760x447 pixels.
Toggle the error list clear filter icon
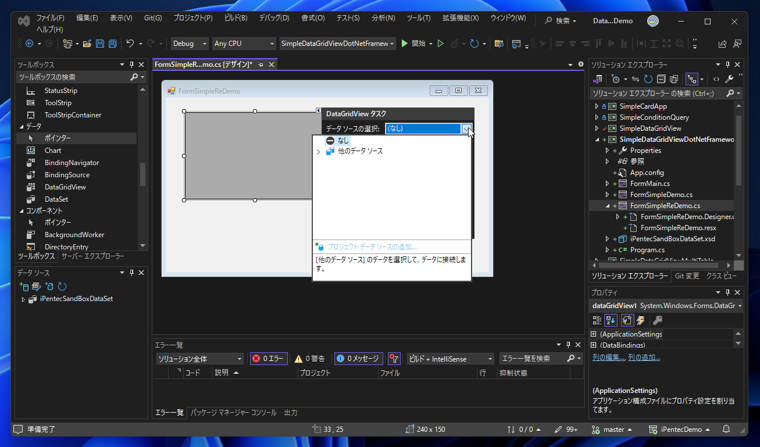[x=394, y=358]
